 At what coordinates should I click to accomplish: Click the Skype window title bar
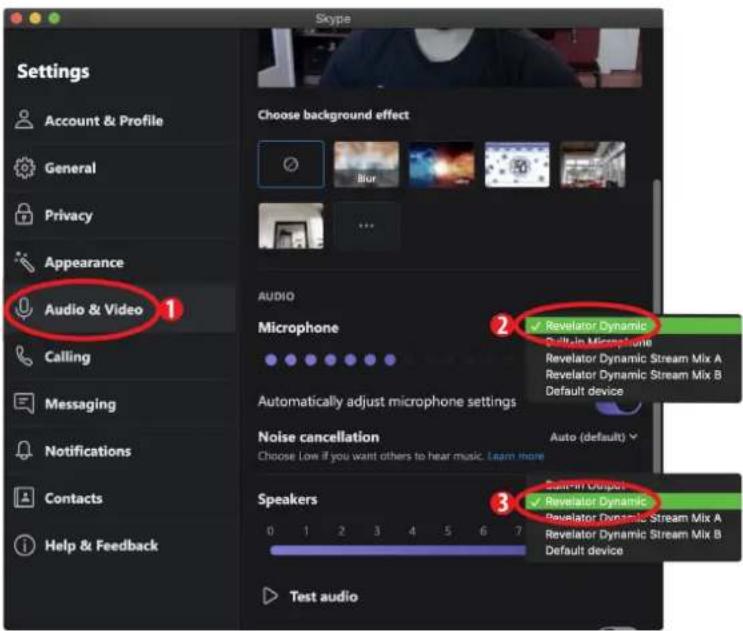coord(333,18)
